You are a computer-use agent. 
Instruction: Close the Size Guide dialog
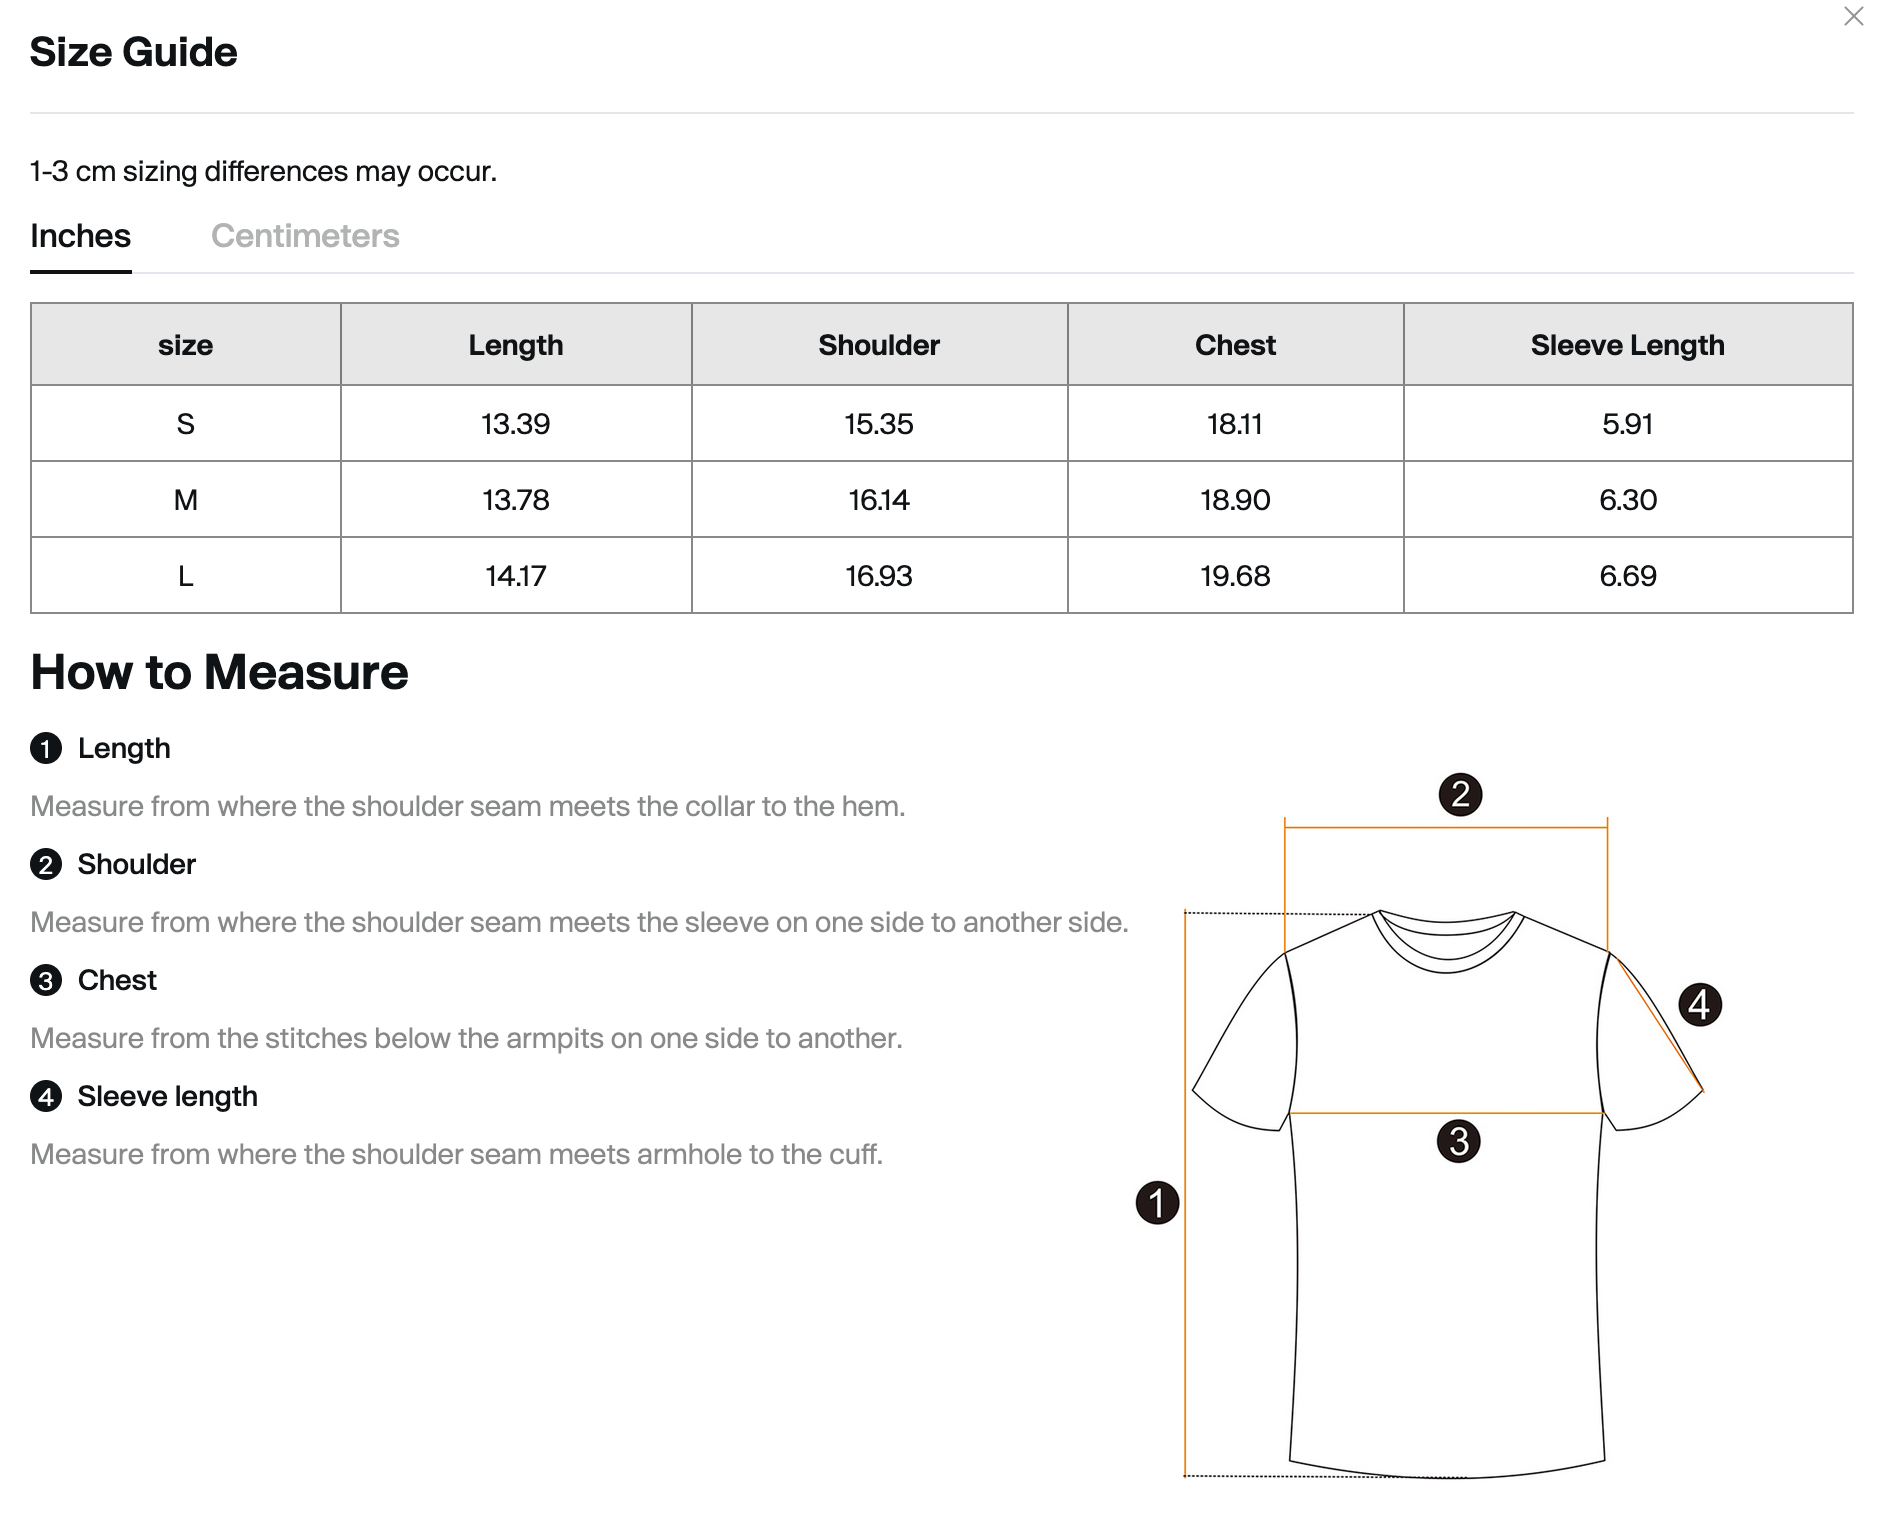coord(1853,17)
